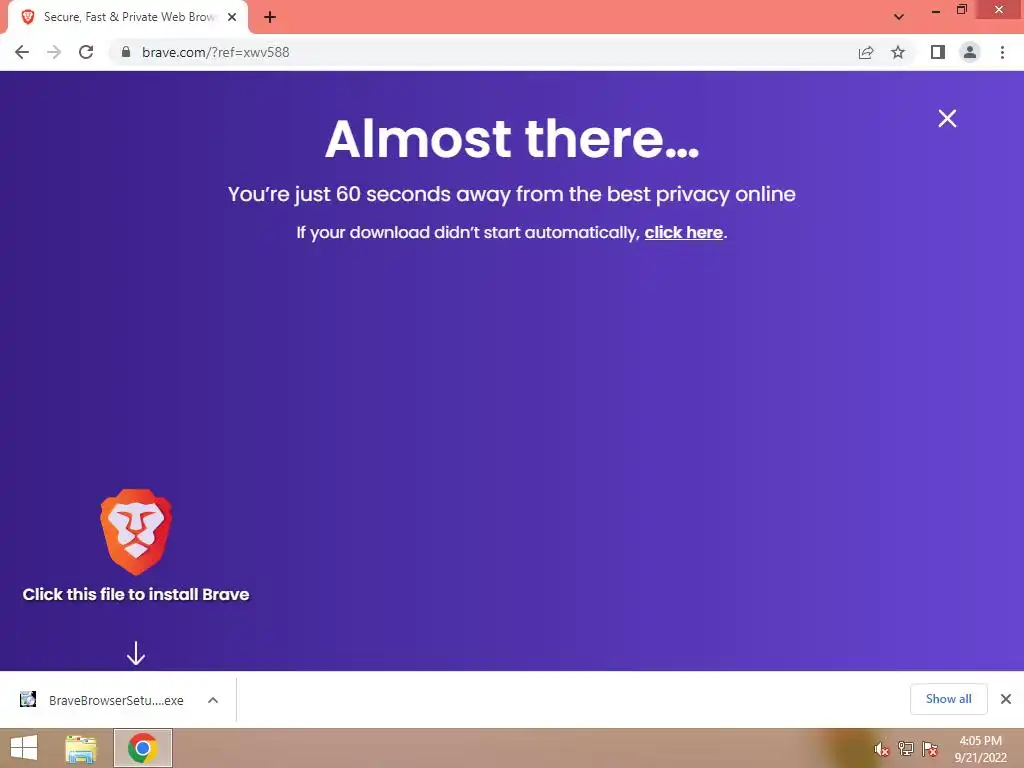Dismiss the Almost there overlay with the X
The height and width of the screenshot is (768, 1024).
[947, 118]
